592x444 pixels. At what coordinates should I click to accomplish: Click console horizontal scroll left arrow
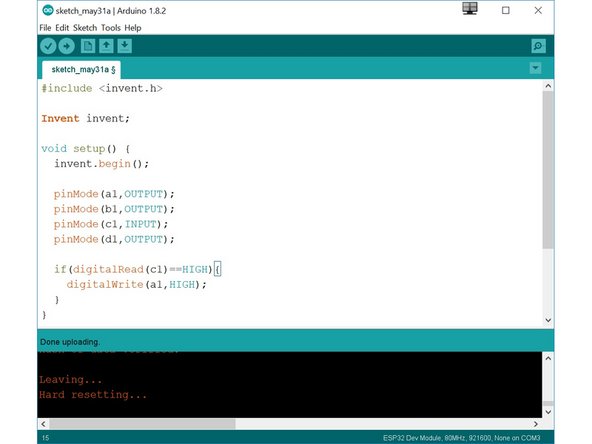[x=43, y=424]
